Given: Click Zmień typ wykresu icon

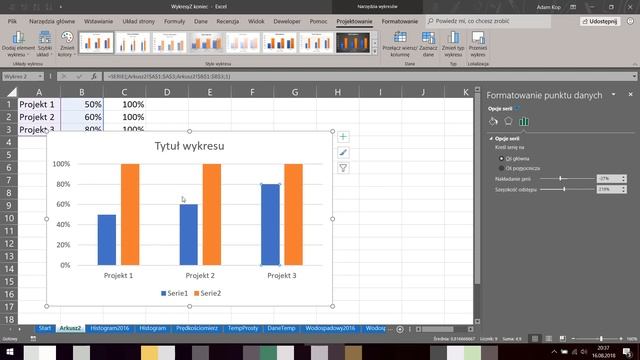Looking at the screenshot, I should tap(453, 38).
